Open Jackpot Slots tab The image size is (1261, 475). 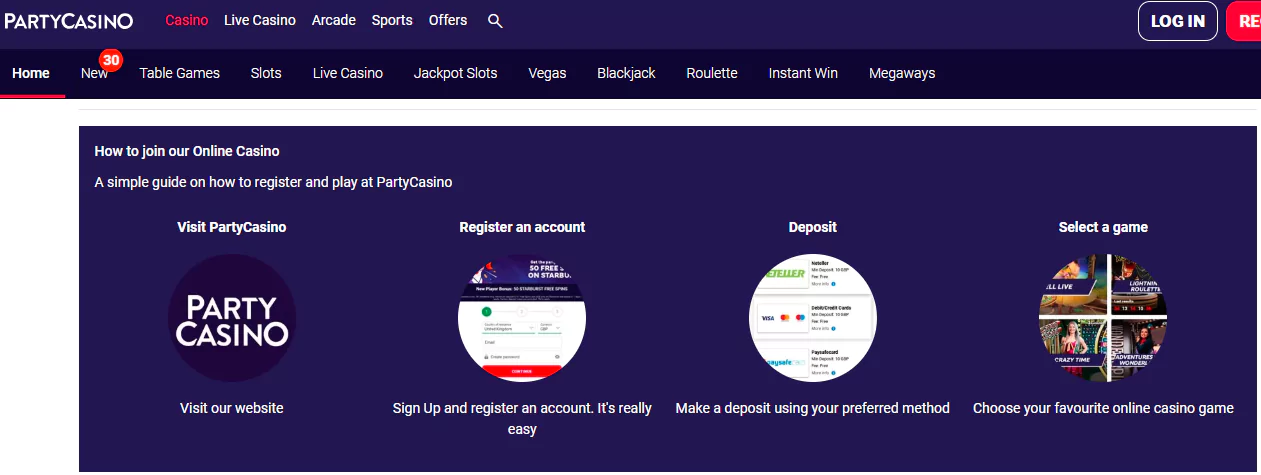[456, 73]
